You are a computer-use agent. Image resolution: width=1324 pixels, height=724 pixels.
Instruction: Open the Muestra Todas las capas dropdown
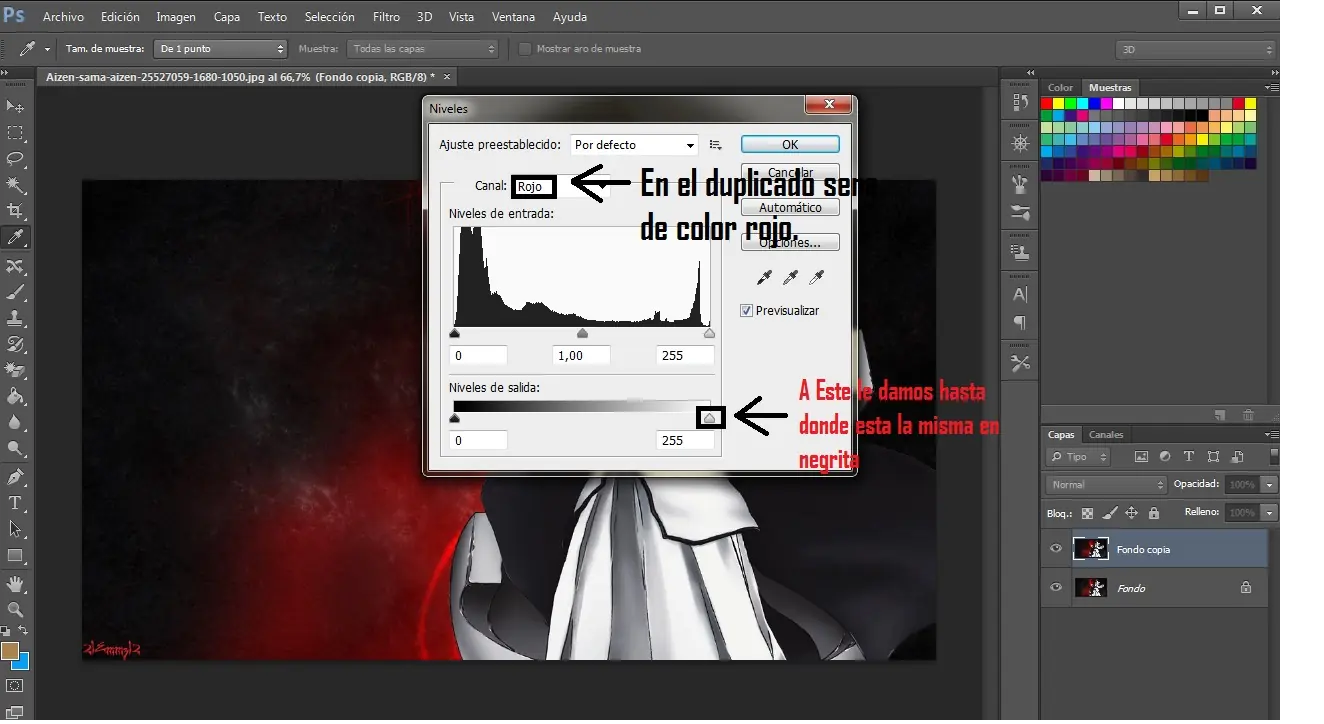[423, 49]
